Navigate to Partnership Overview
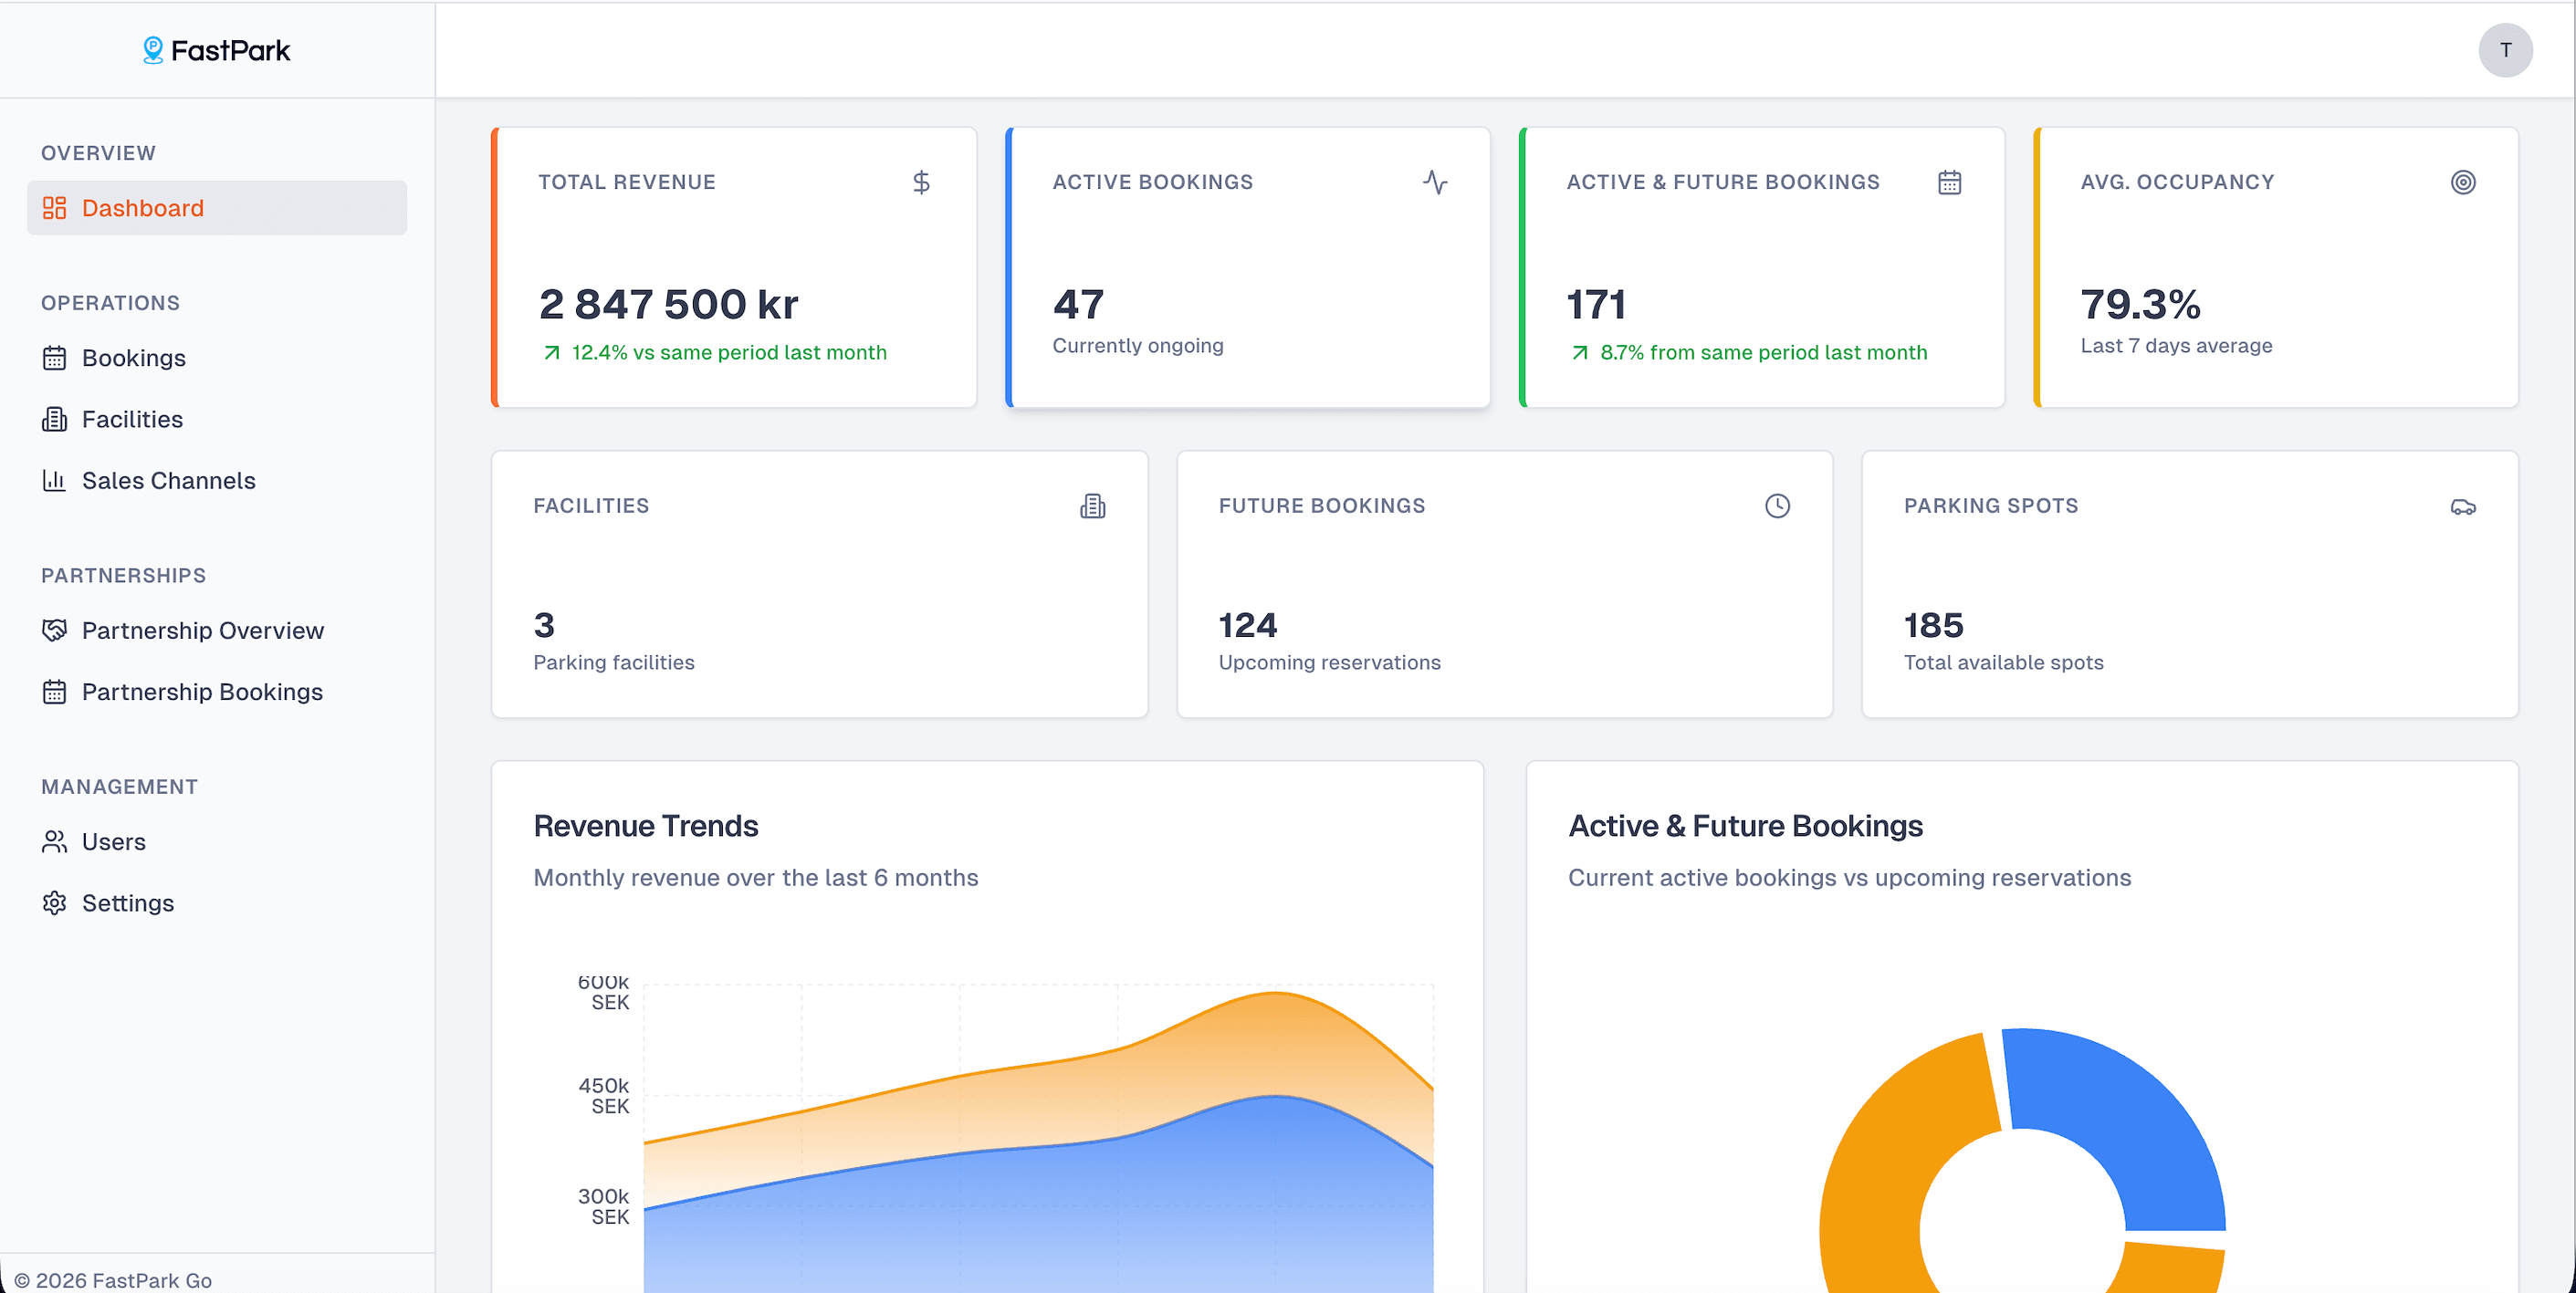The height and width of the screenshot is (1293, 2576). click(202, 630)
